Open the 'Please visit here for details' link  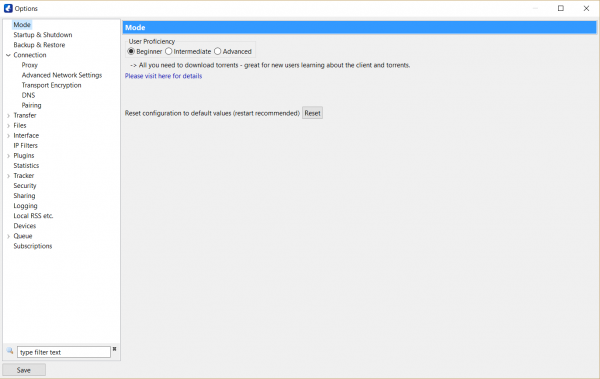[x=163, y=76]
